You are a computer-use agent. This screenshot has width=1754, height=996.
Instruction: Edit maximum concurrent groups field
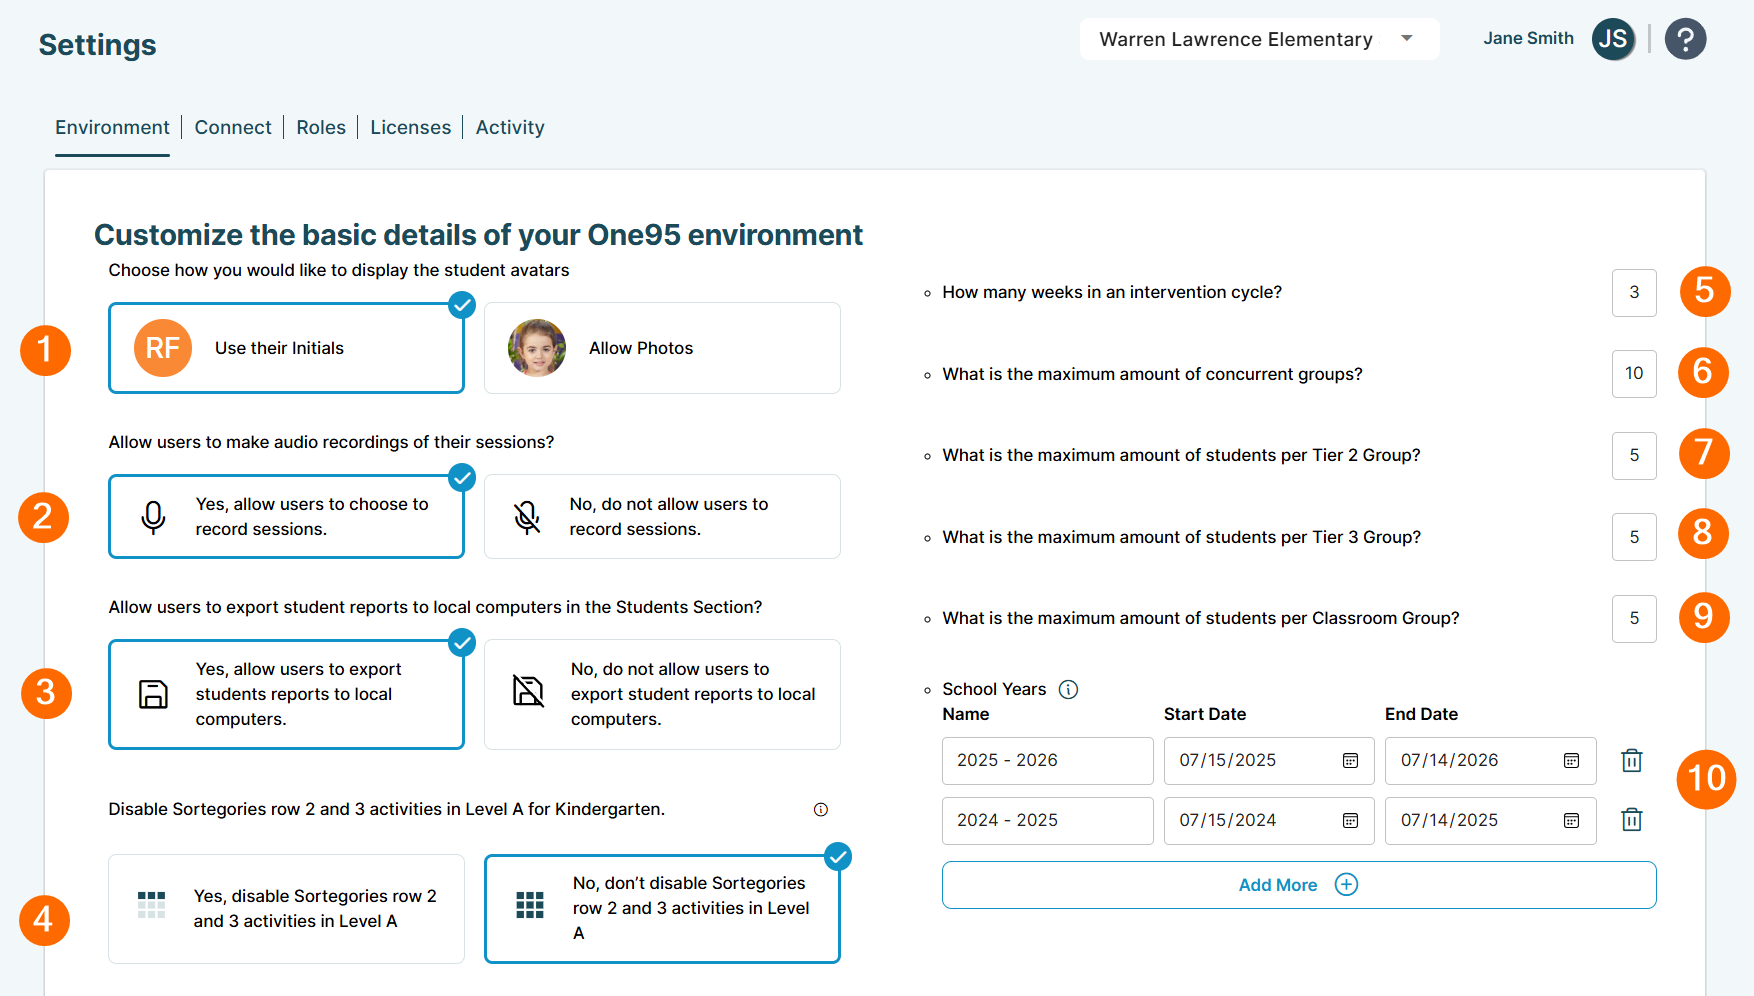coord(1634,374)
